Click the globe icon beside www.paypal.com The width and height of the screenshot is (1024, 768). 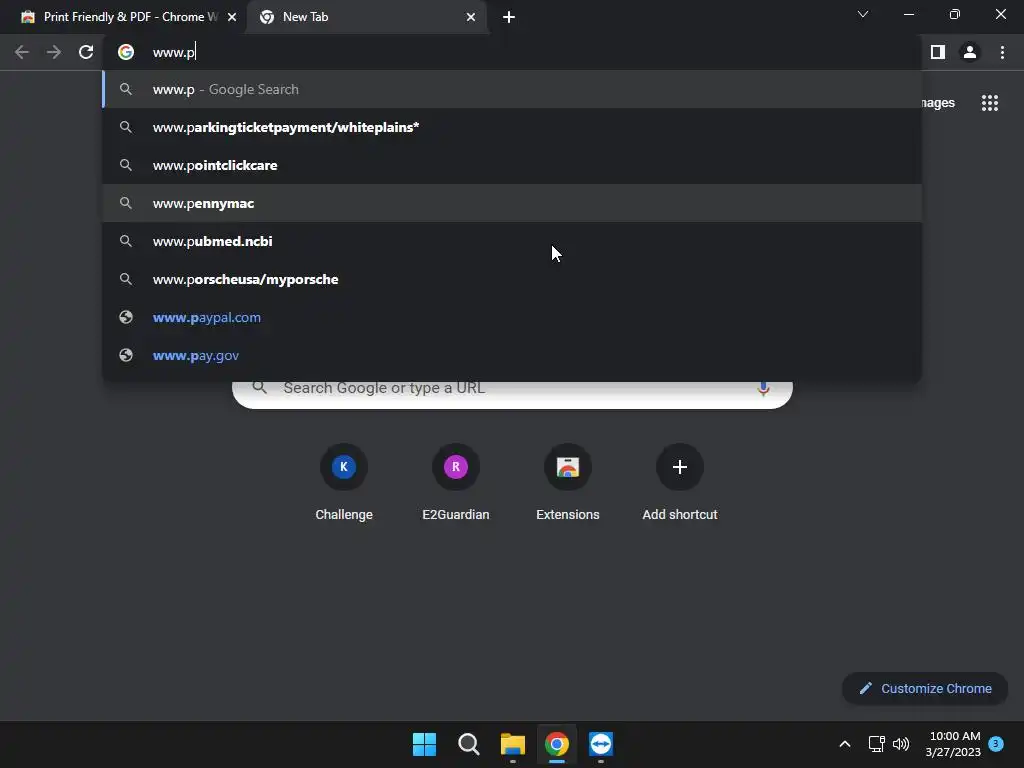[126, 317]
